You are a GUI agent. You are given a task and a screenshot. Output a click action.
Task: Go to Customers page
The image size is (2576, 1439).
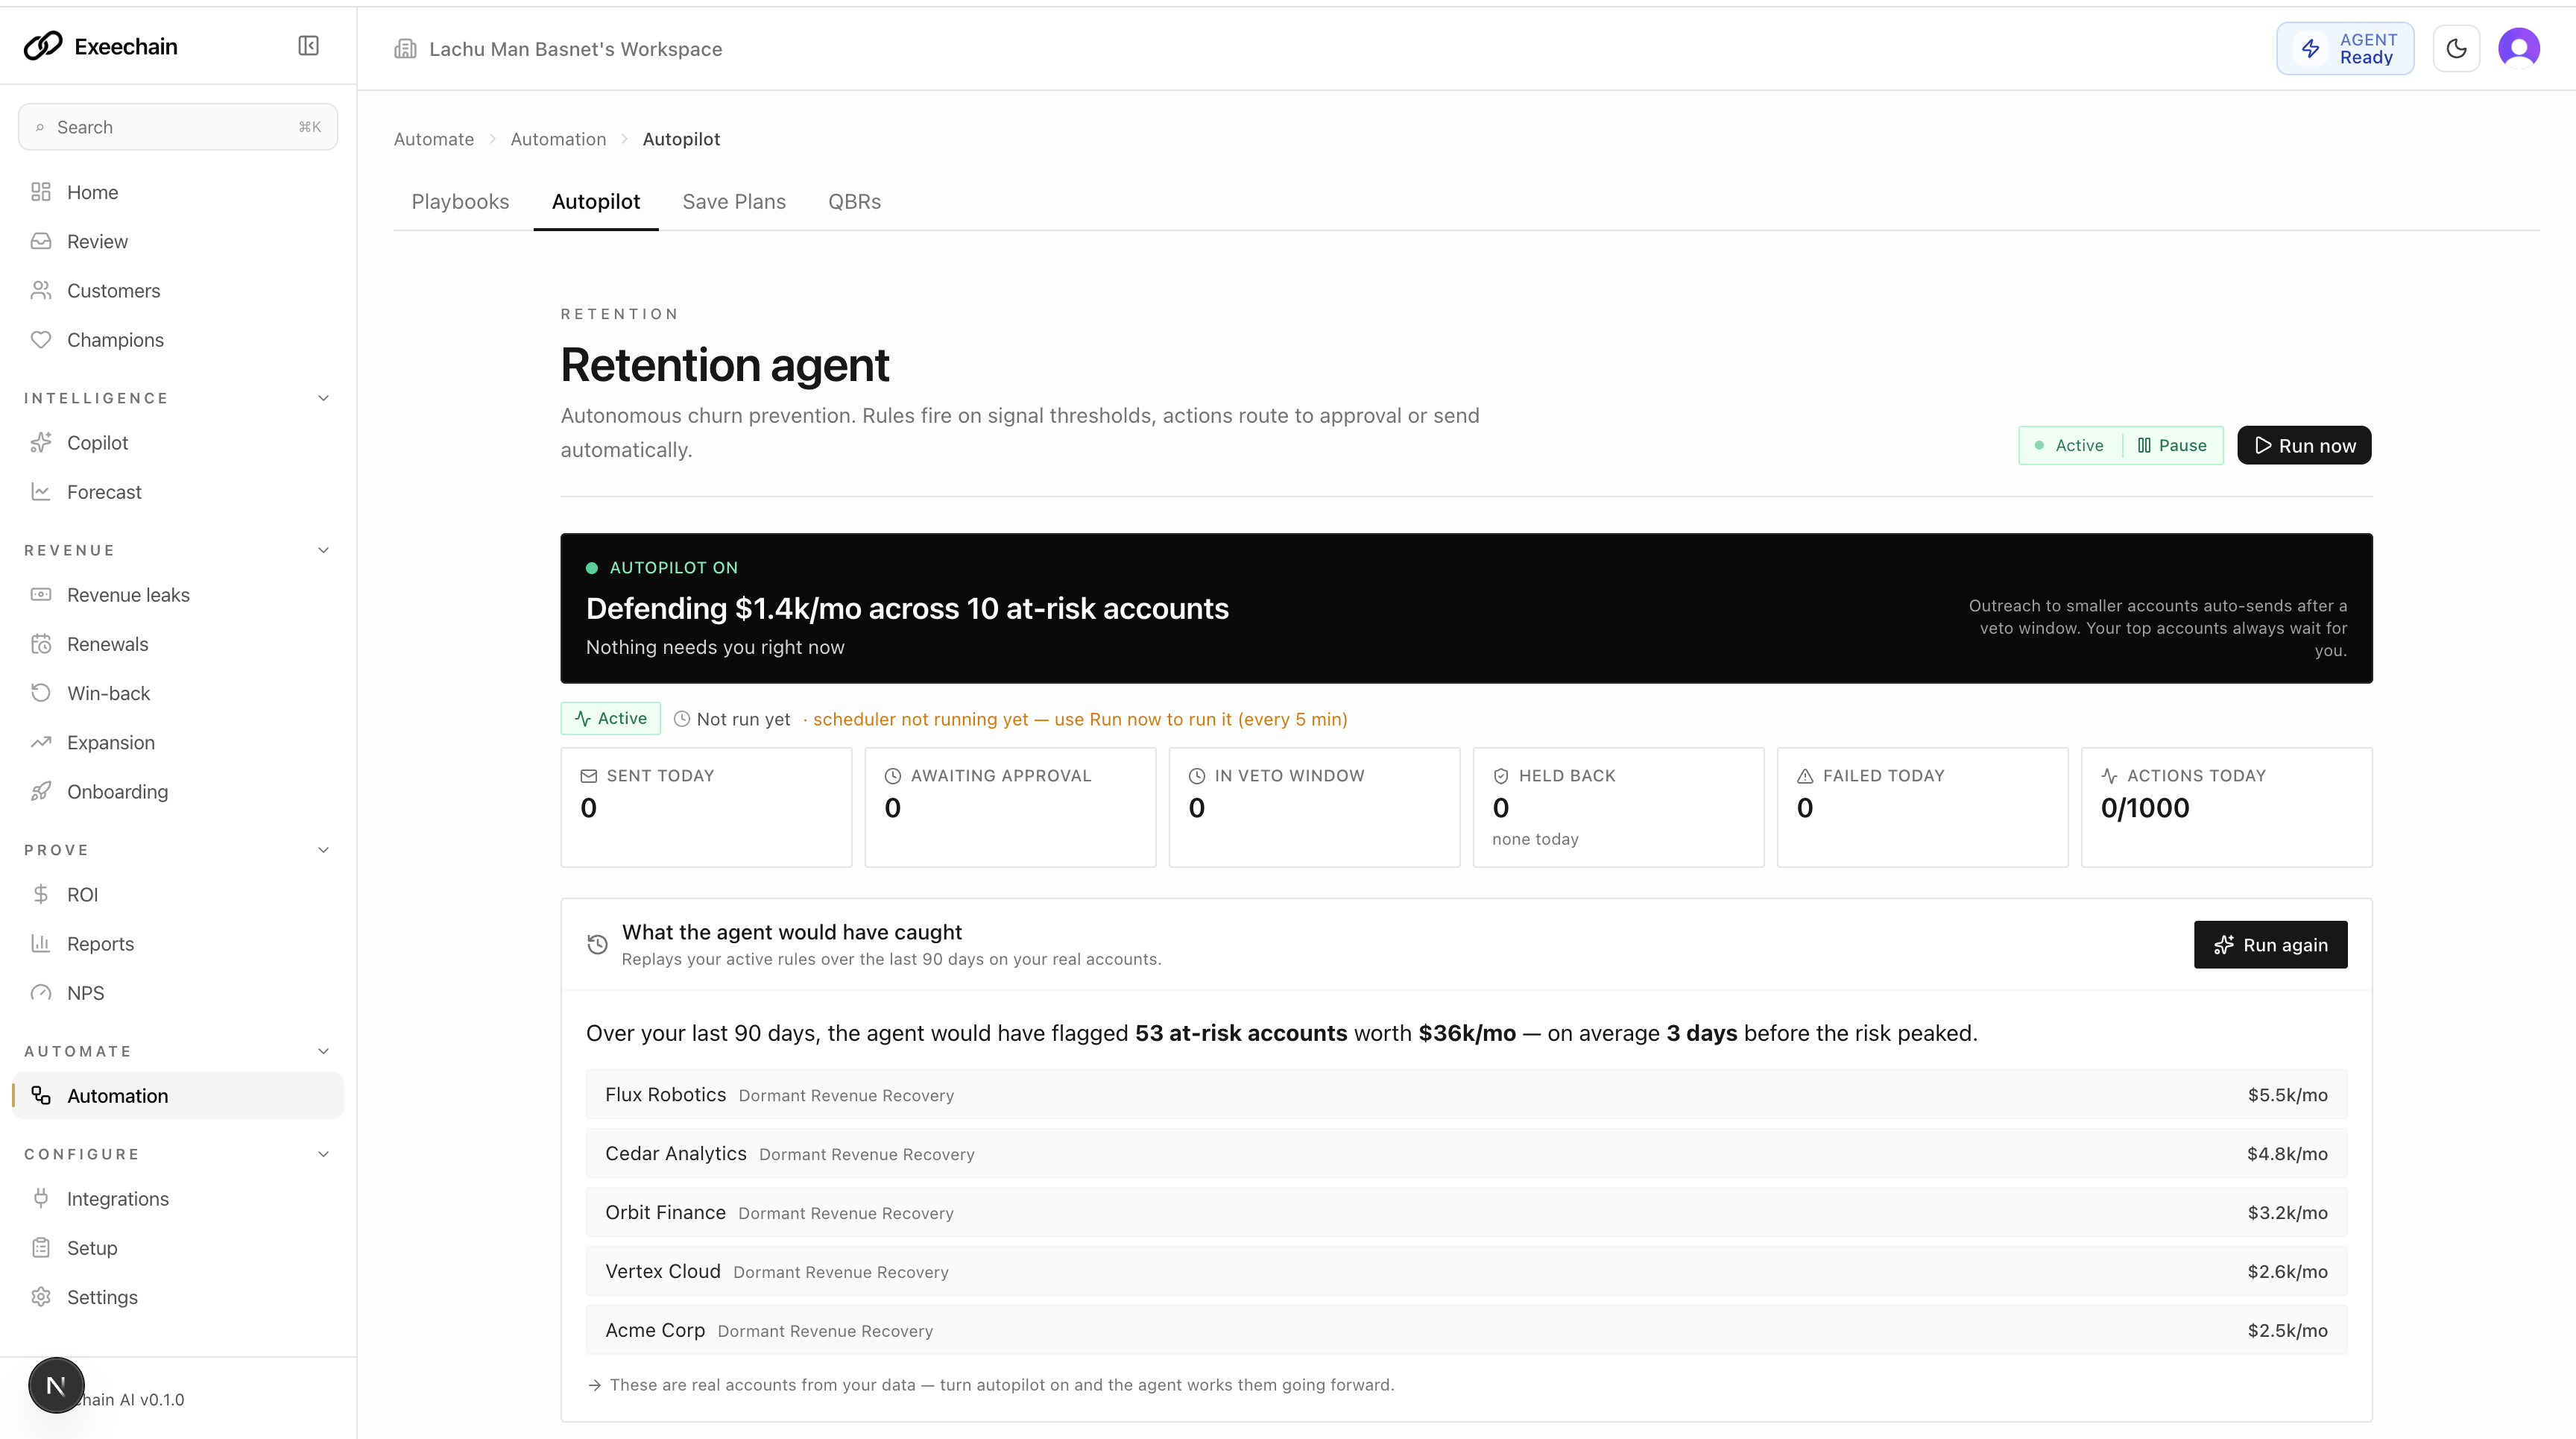[x=178, y=290]
